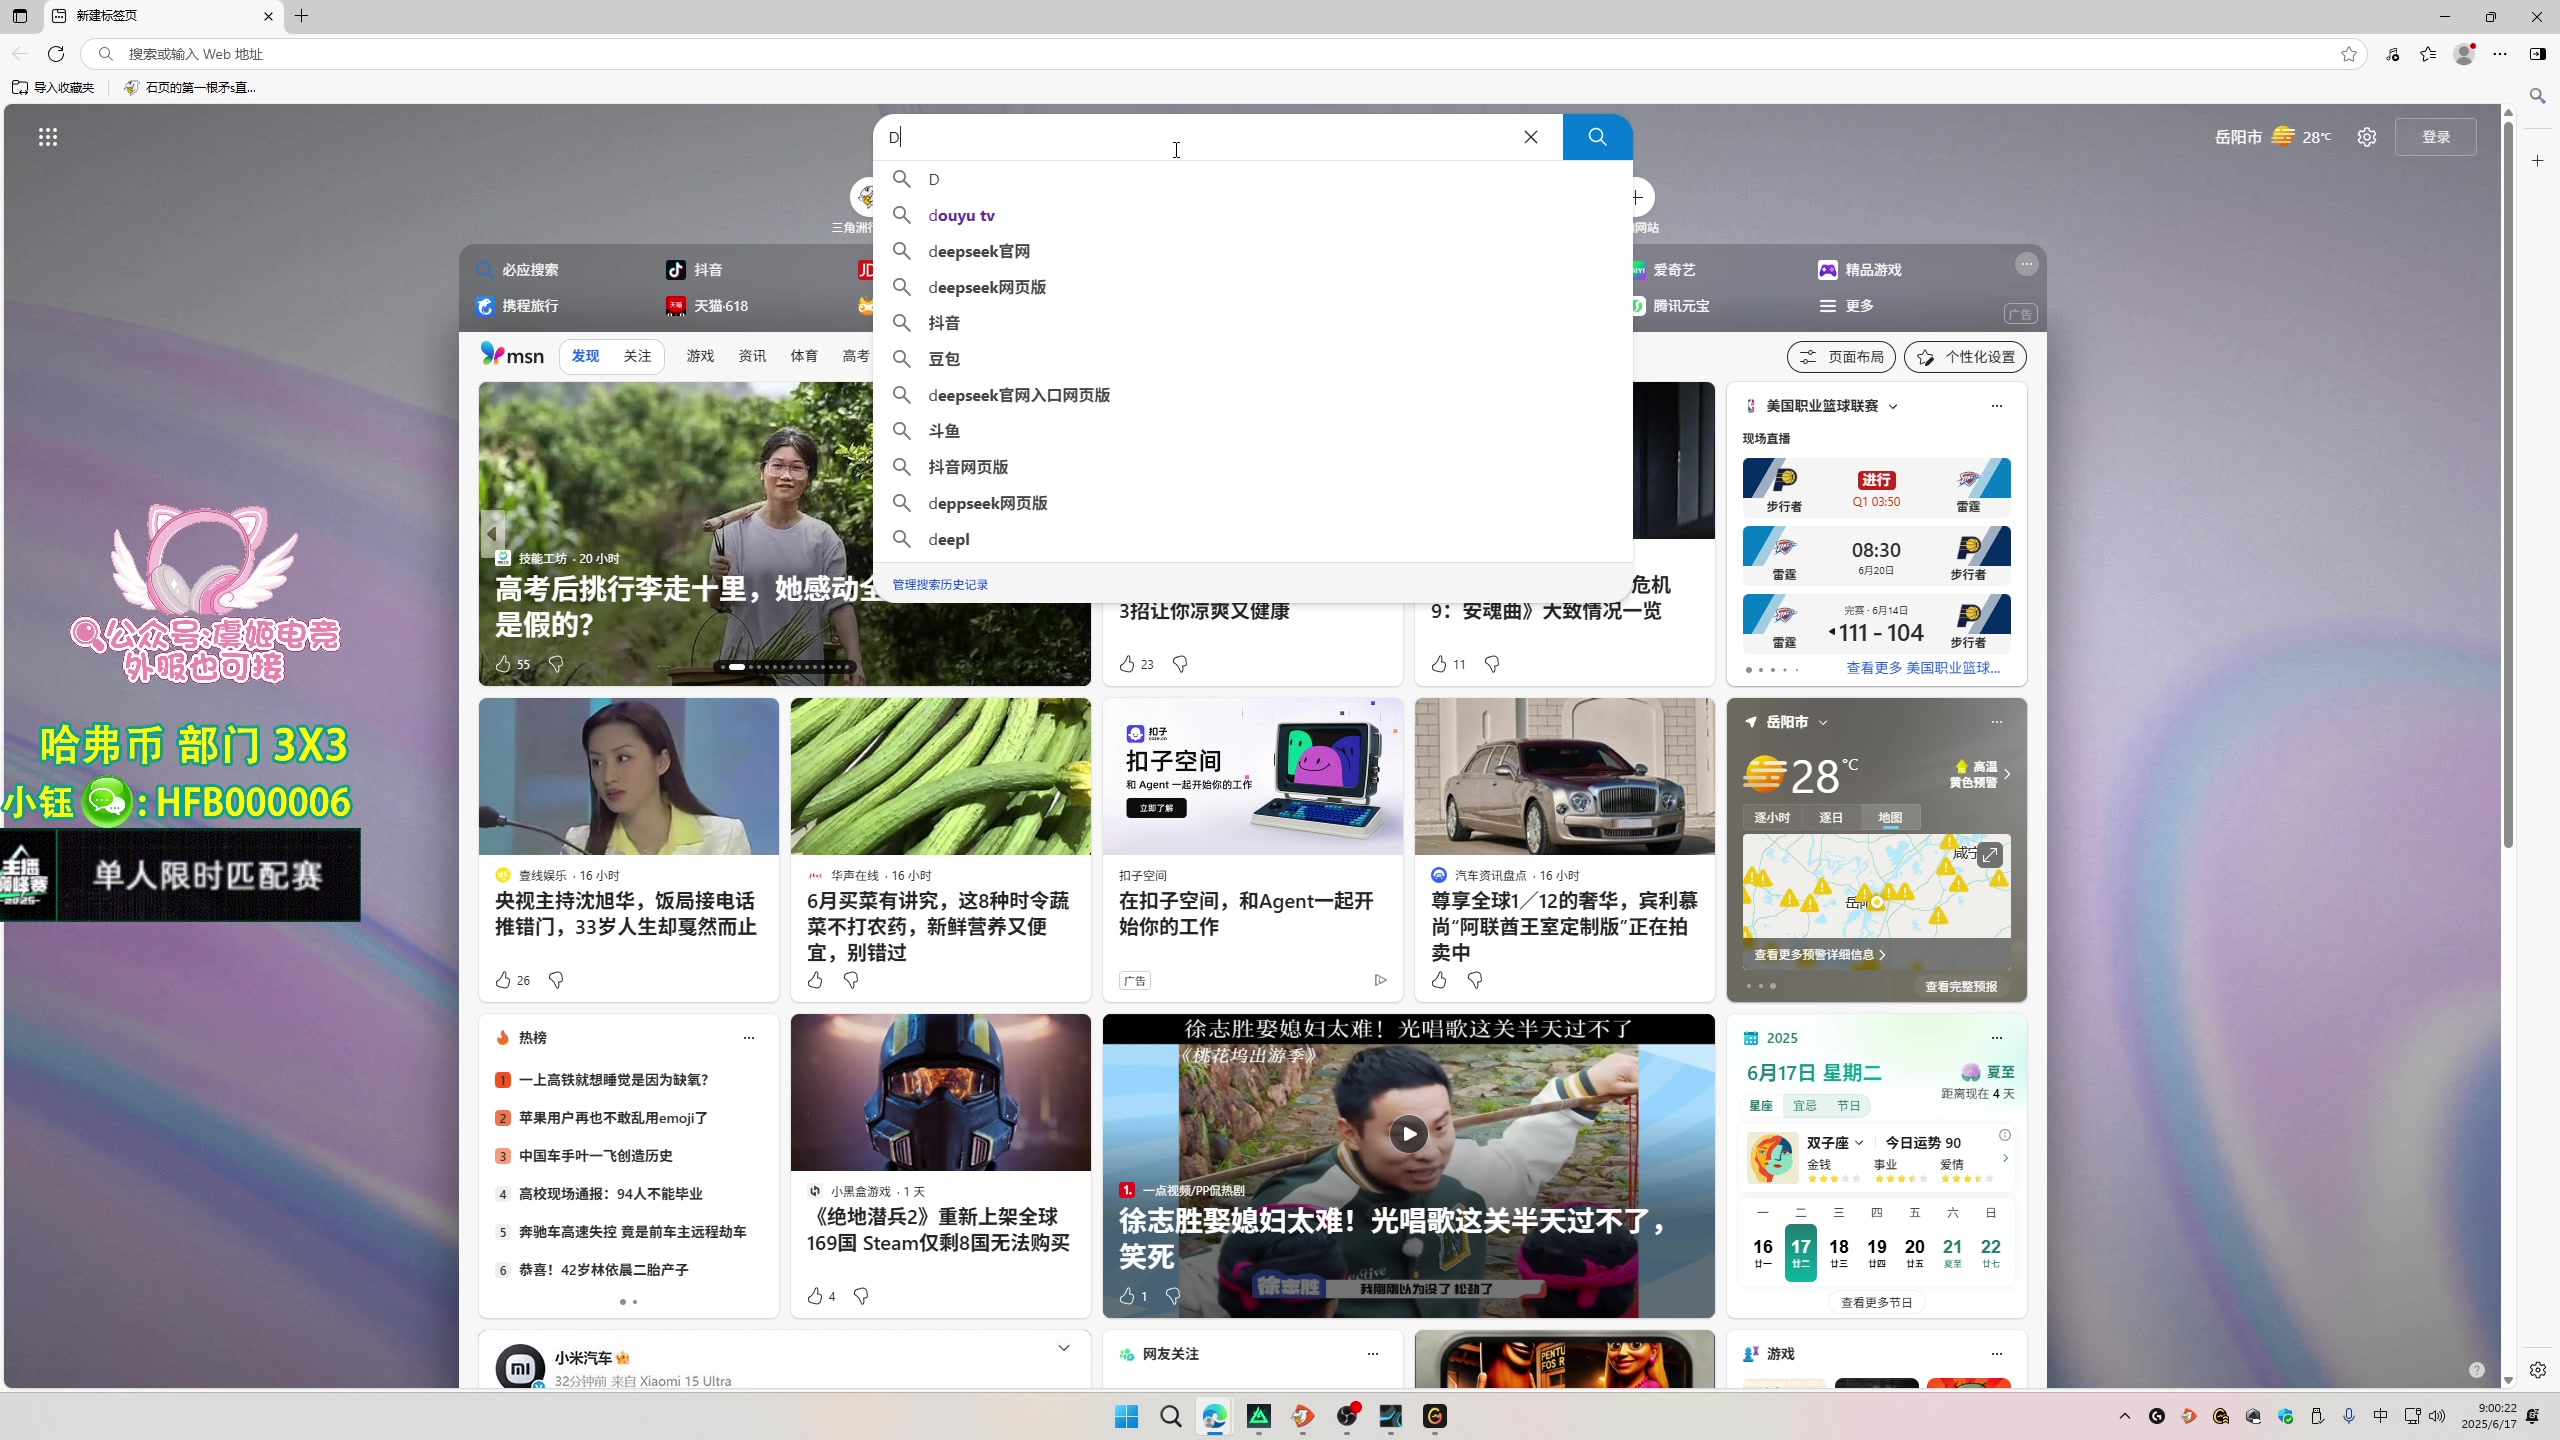Open Windows taskbar search
Image resolution: width=2560 pixels, height=1440 pixels.
(x=1171, y=1416)
